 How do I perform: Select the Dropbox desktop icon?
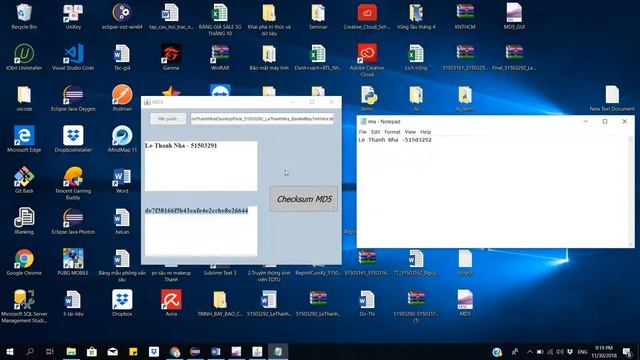click(x=122, y=303)
